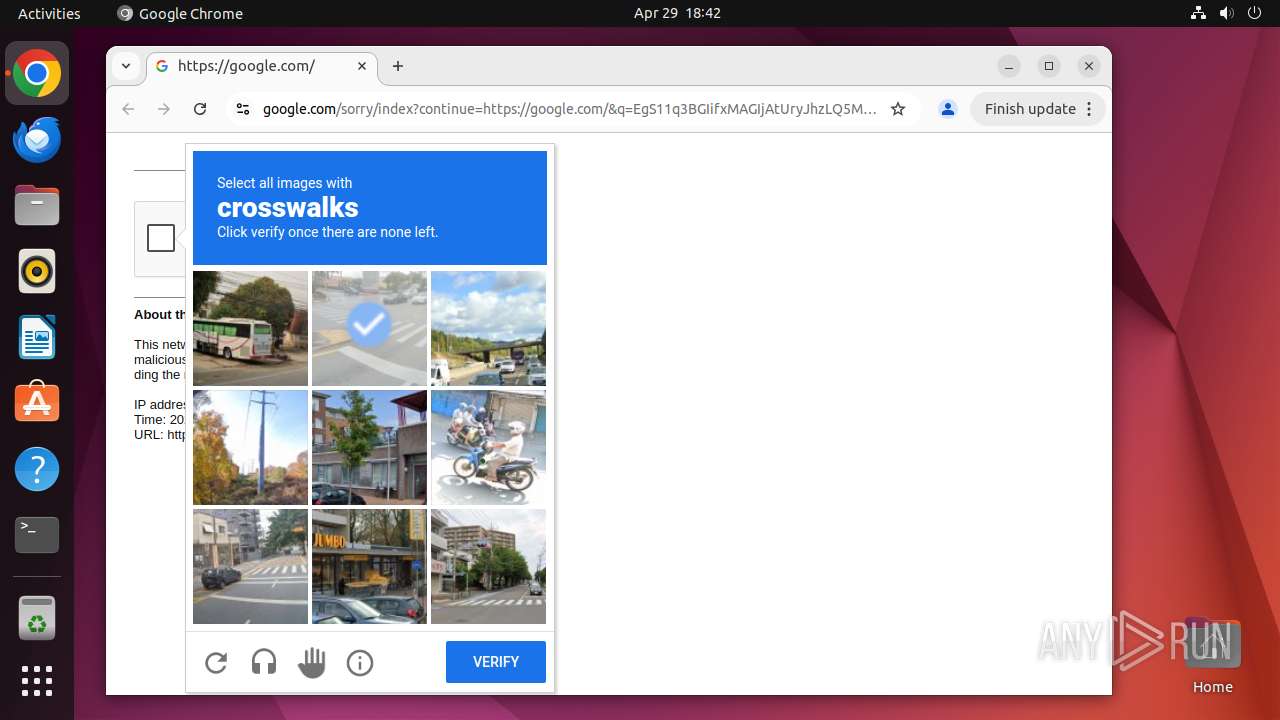Open the Google Chrome app menu in top bar
This screenshot has height=720, width=1280.
(x=180, y=13)
